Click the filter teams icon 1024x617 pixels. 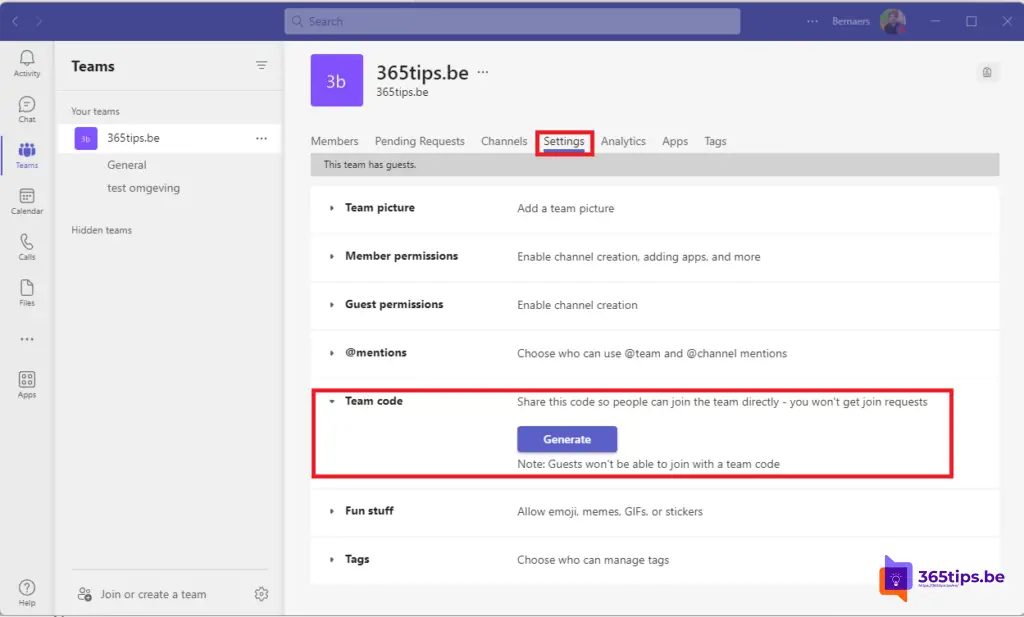[261, 65]
